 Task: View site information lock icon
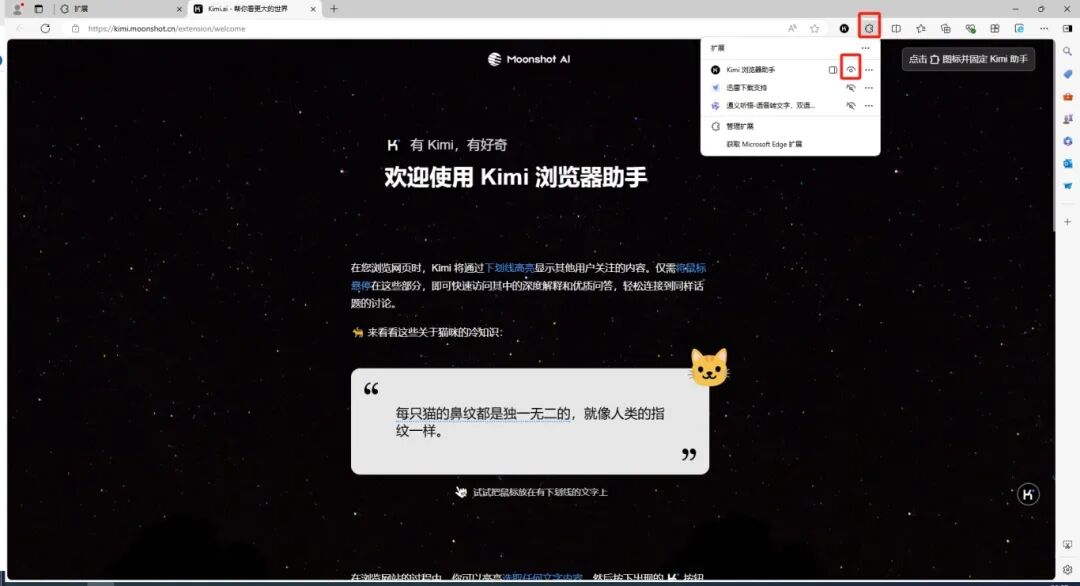(76, 28)
